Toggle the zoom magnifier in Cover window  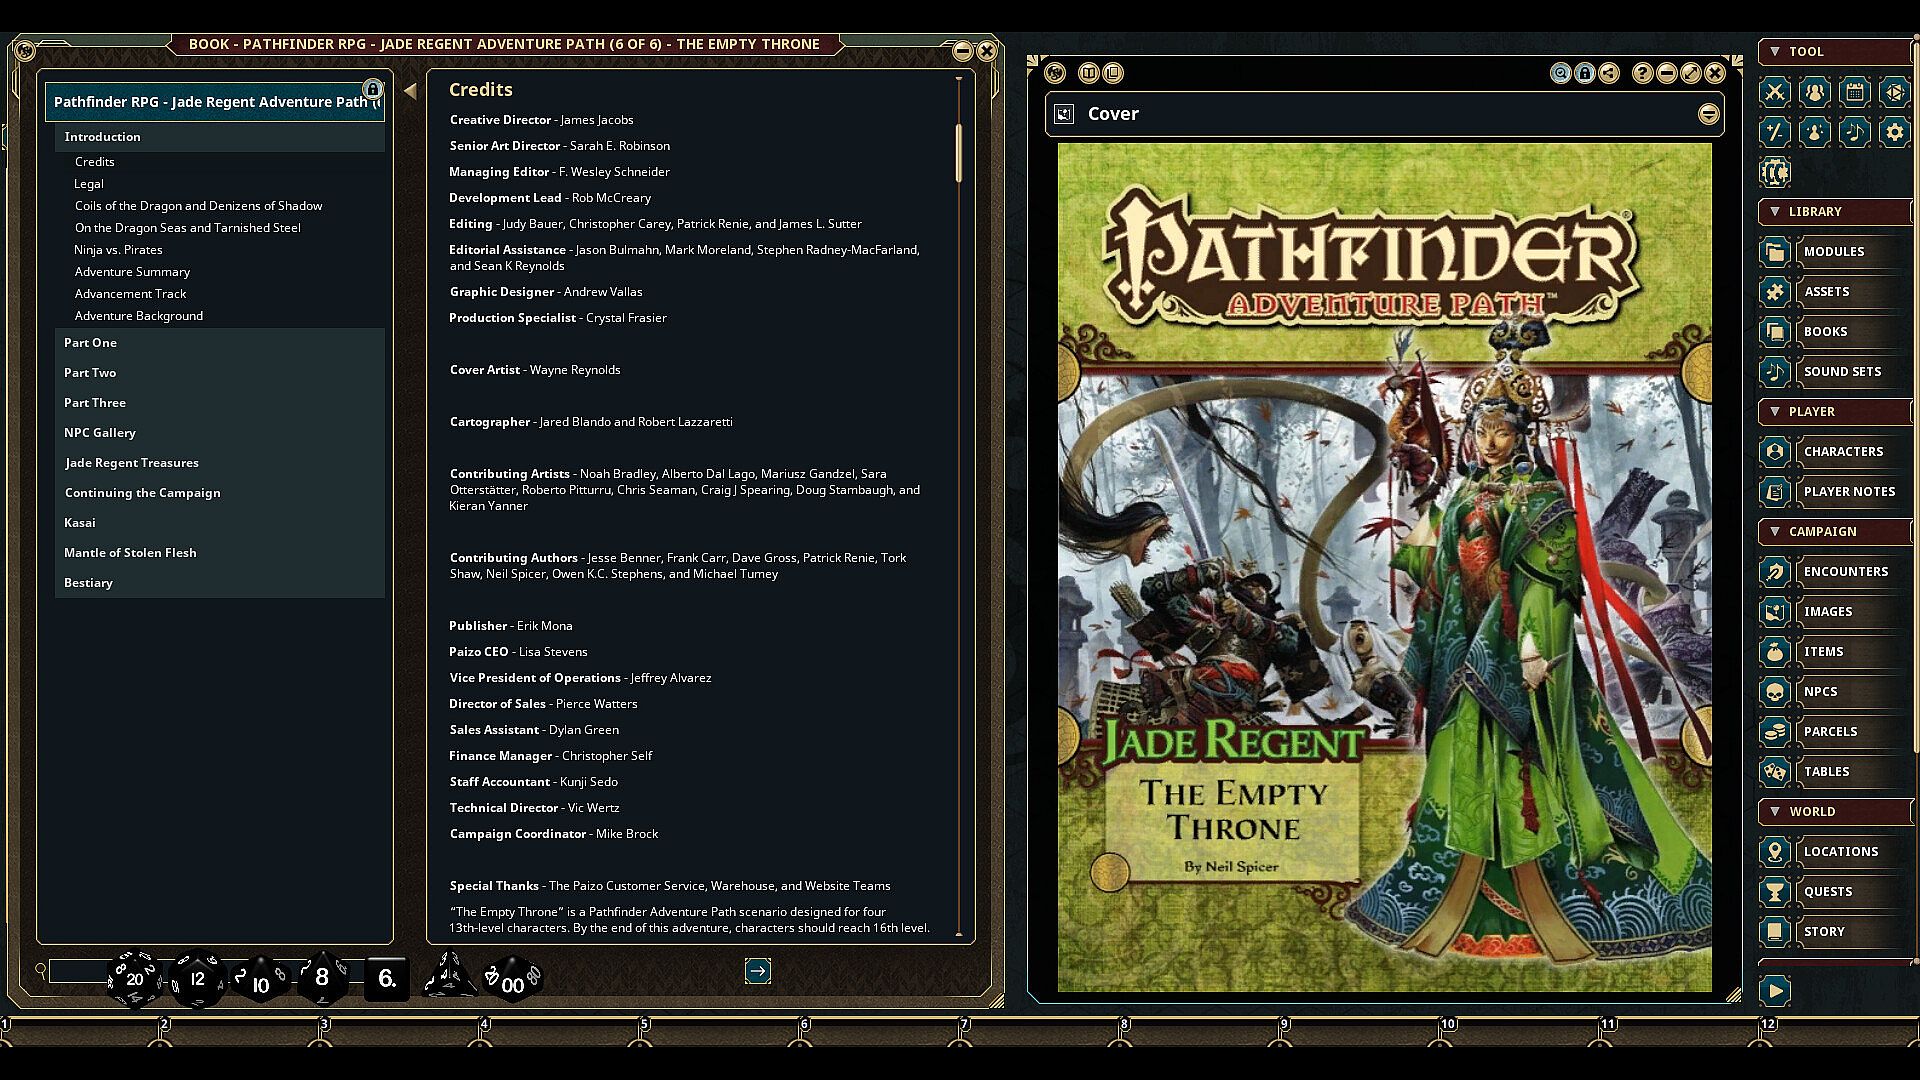coord(1561,73)
